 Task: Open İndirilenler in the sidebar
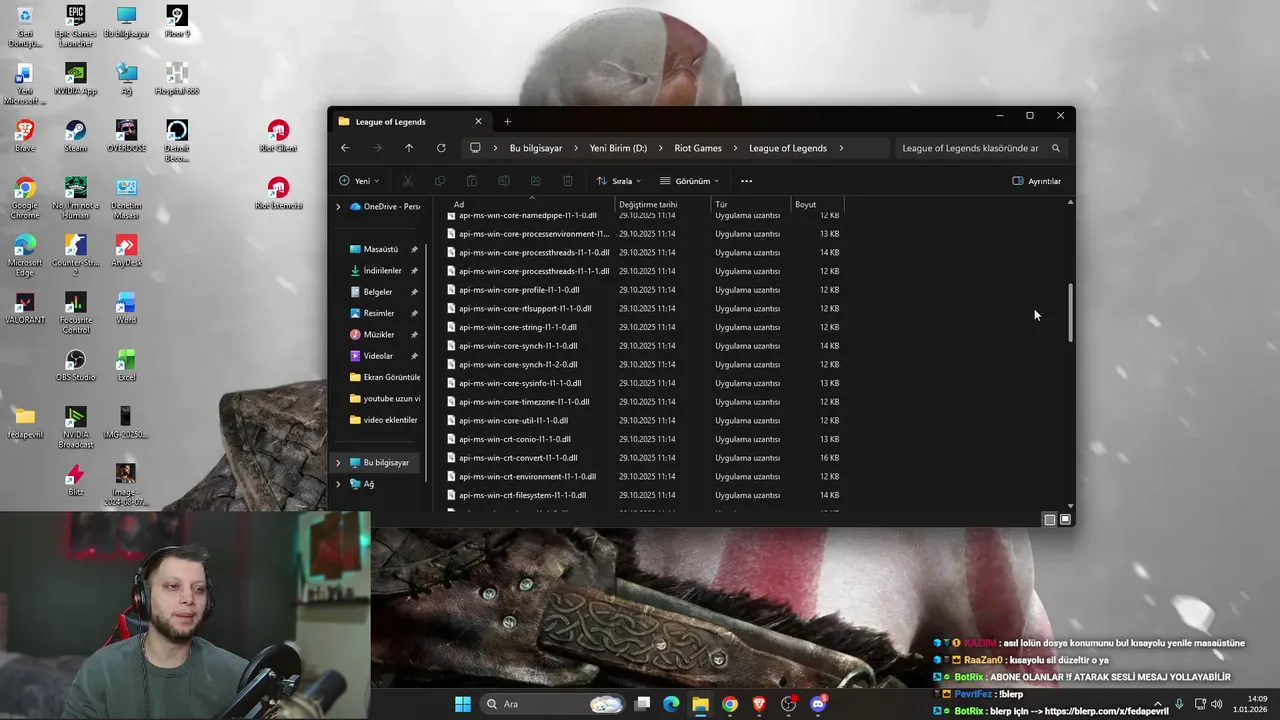(383, 271)
